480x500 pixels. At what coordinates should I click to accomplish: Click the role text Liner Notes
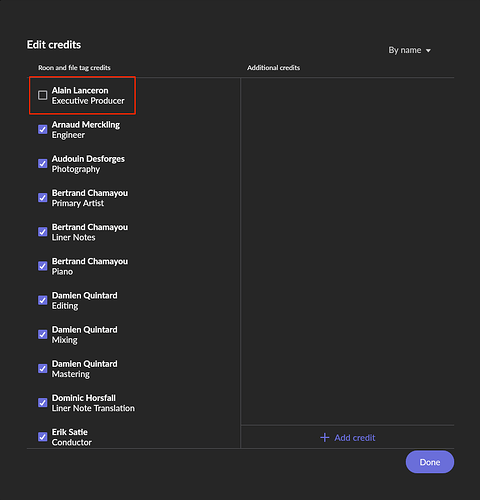73,237
